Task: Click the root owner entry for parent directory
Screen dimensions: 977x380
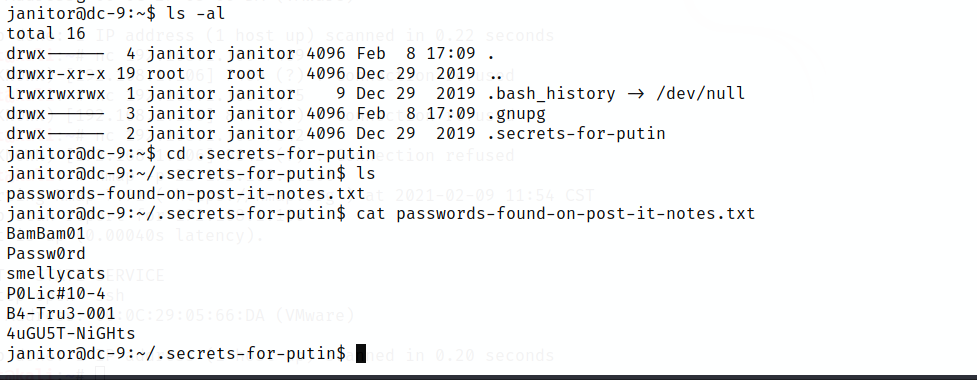Action: 166,74
